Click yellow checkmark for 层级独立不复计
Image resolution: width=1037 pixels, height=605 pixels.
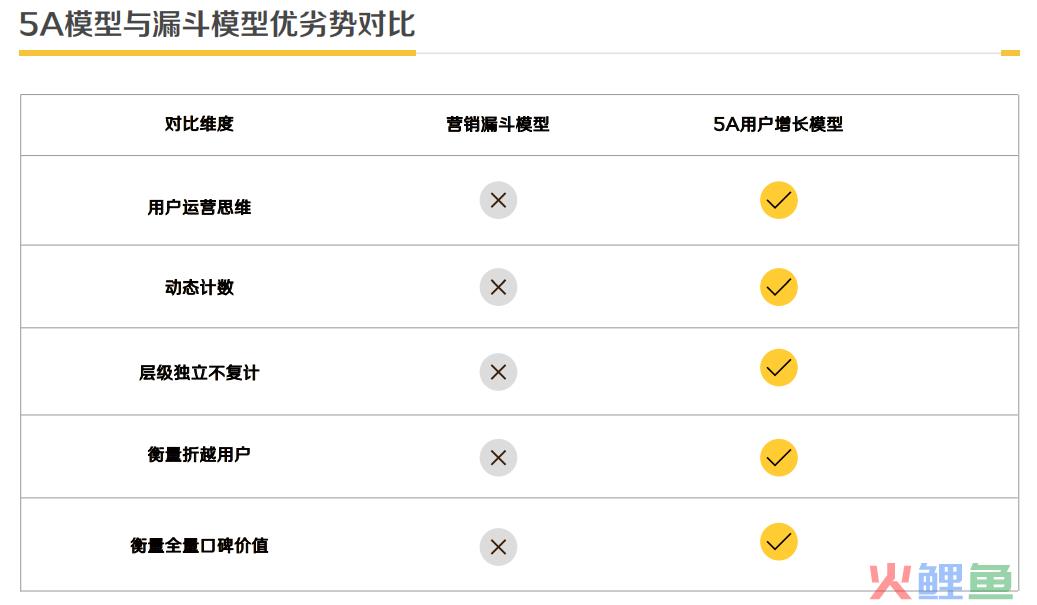pyautogui.click(x=778, y=368)
